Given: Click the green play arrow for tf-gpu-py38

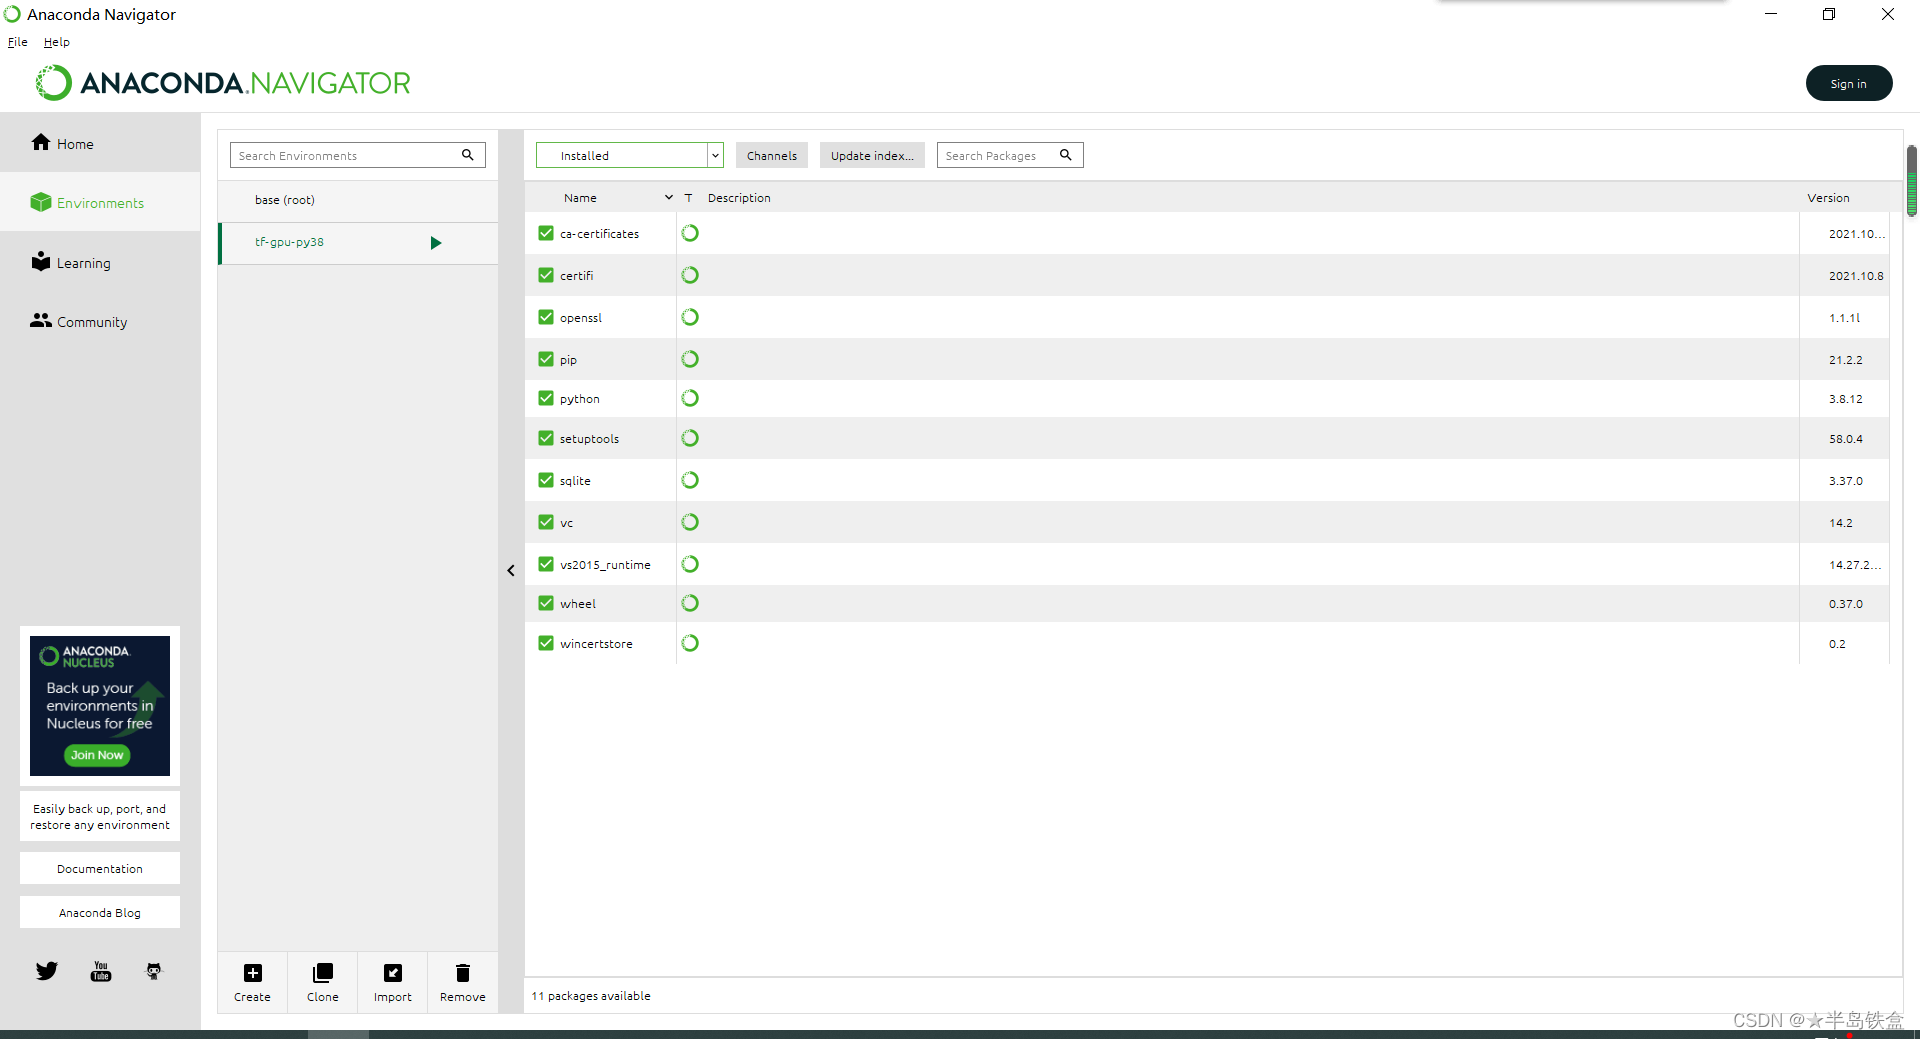Looking at the screenshot, I should pyautogui.click(x=436, y=243).
